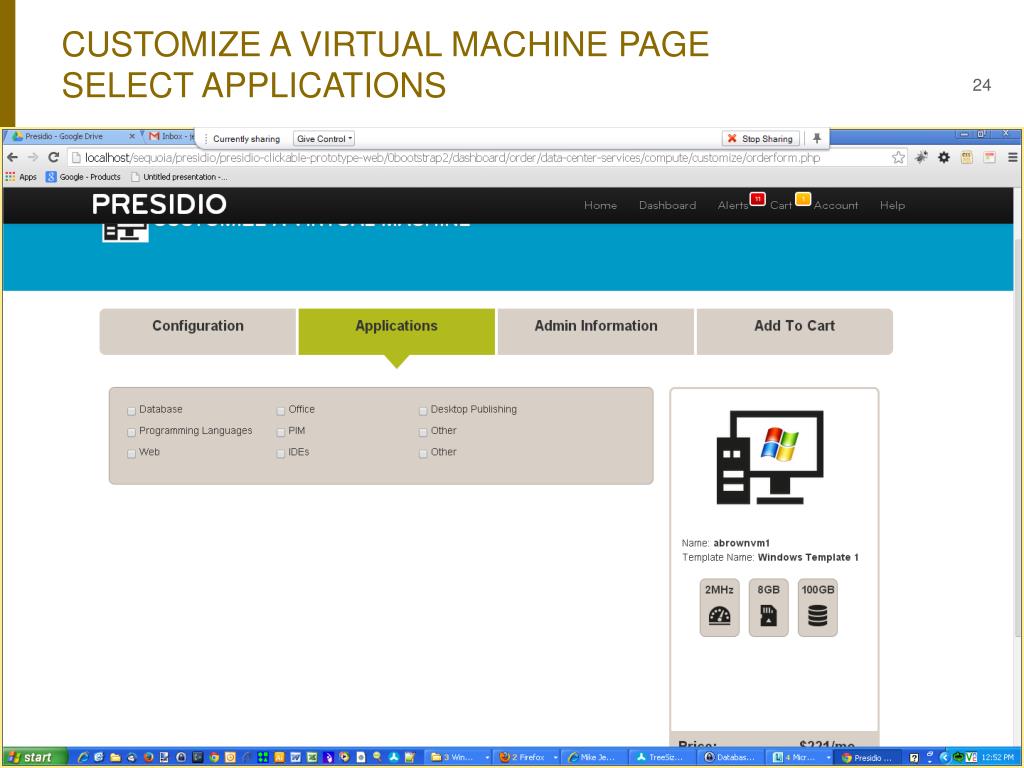Viewport: 1024px width, 768px height.
Task: Click the 2MHz CPU speed gauge icon
Action: [719, 615]
